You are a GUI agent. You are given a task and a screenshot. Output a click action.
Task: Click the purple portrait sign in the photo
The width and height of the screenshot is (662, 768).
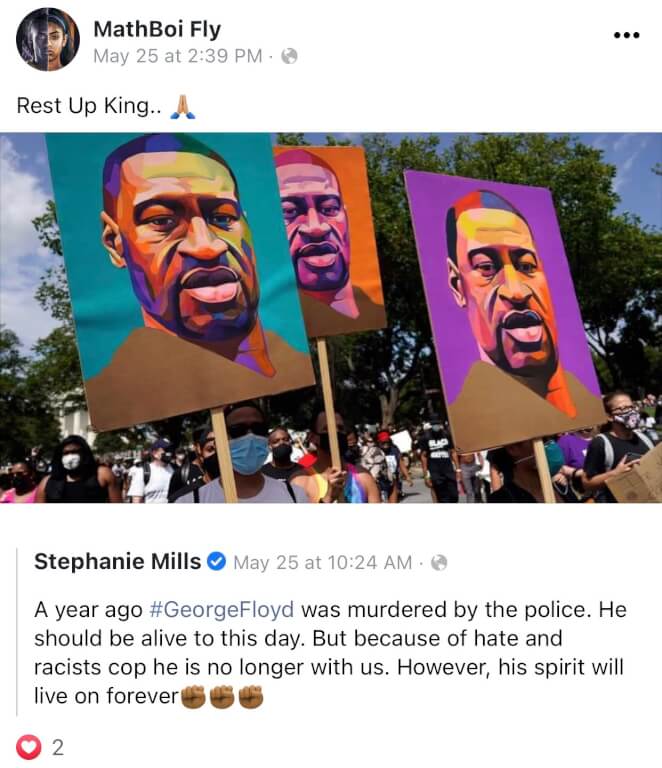(x=504, y=309)
